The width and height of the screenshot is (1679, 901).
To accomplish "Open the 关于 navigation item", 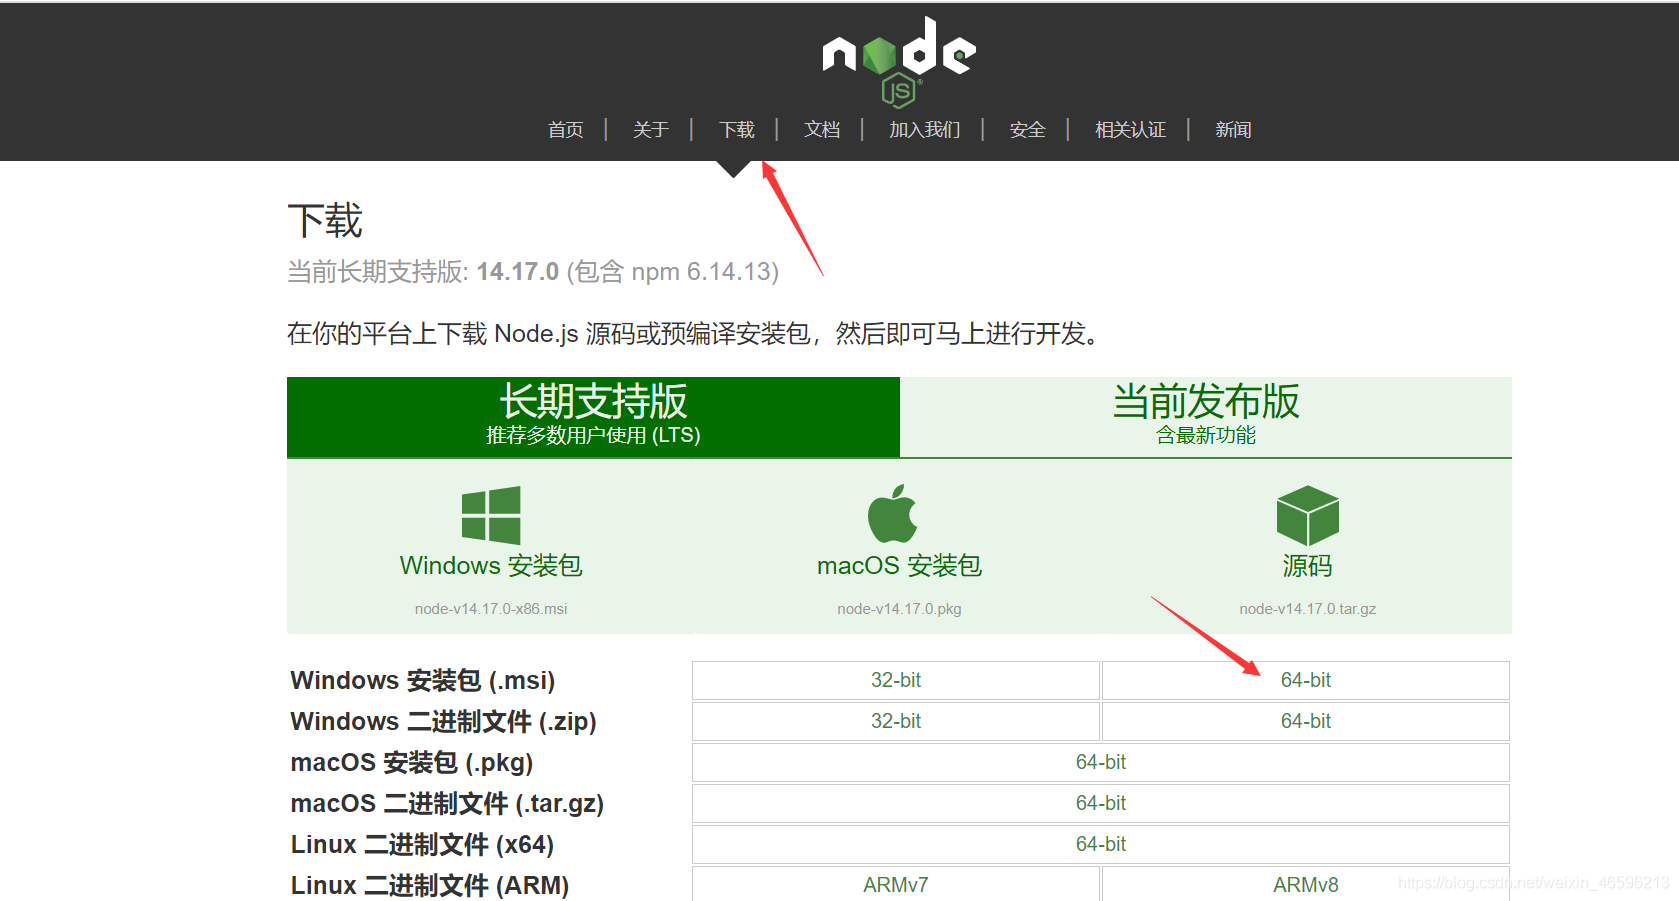I will (650, 130).
